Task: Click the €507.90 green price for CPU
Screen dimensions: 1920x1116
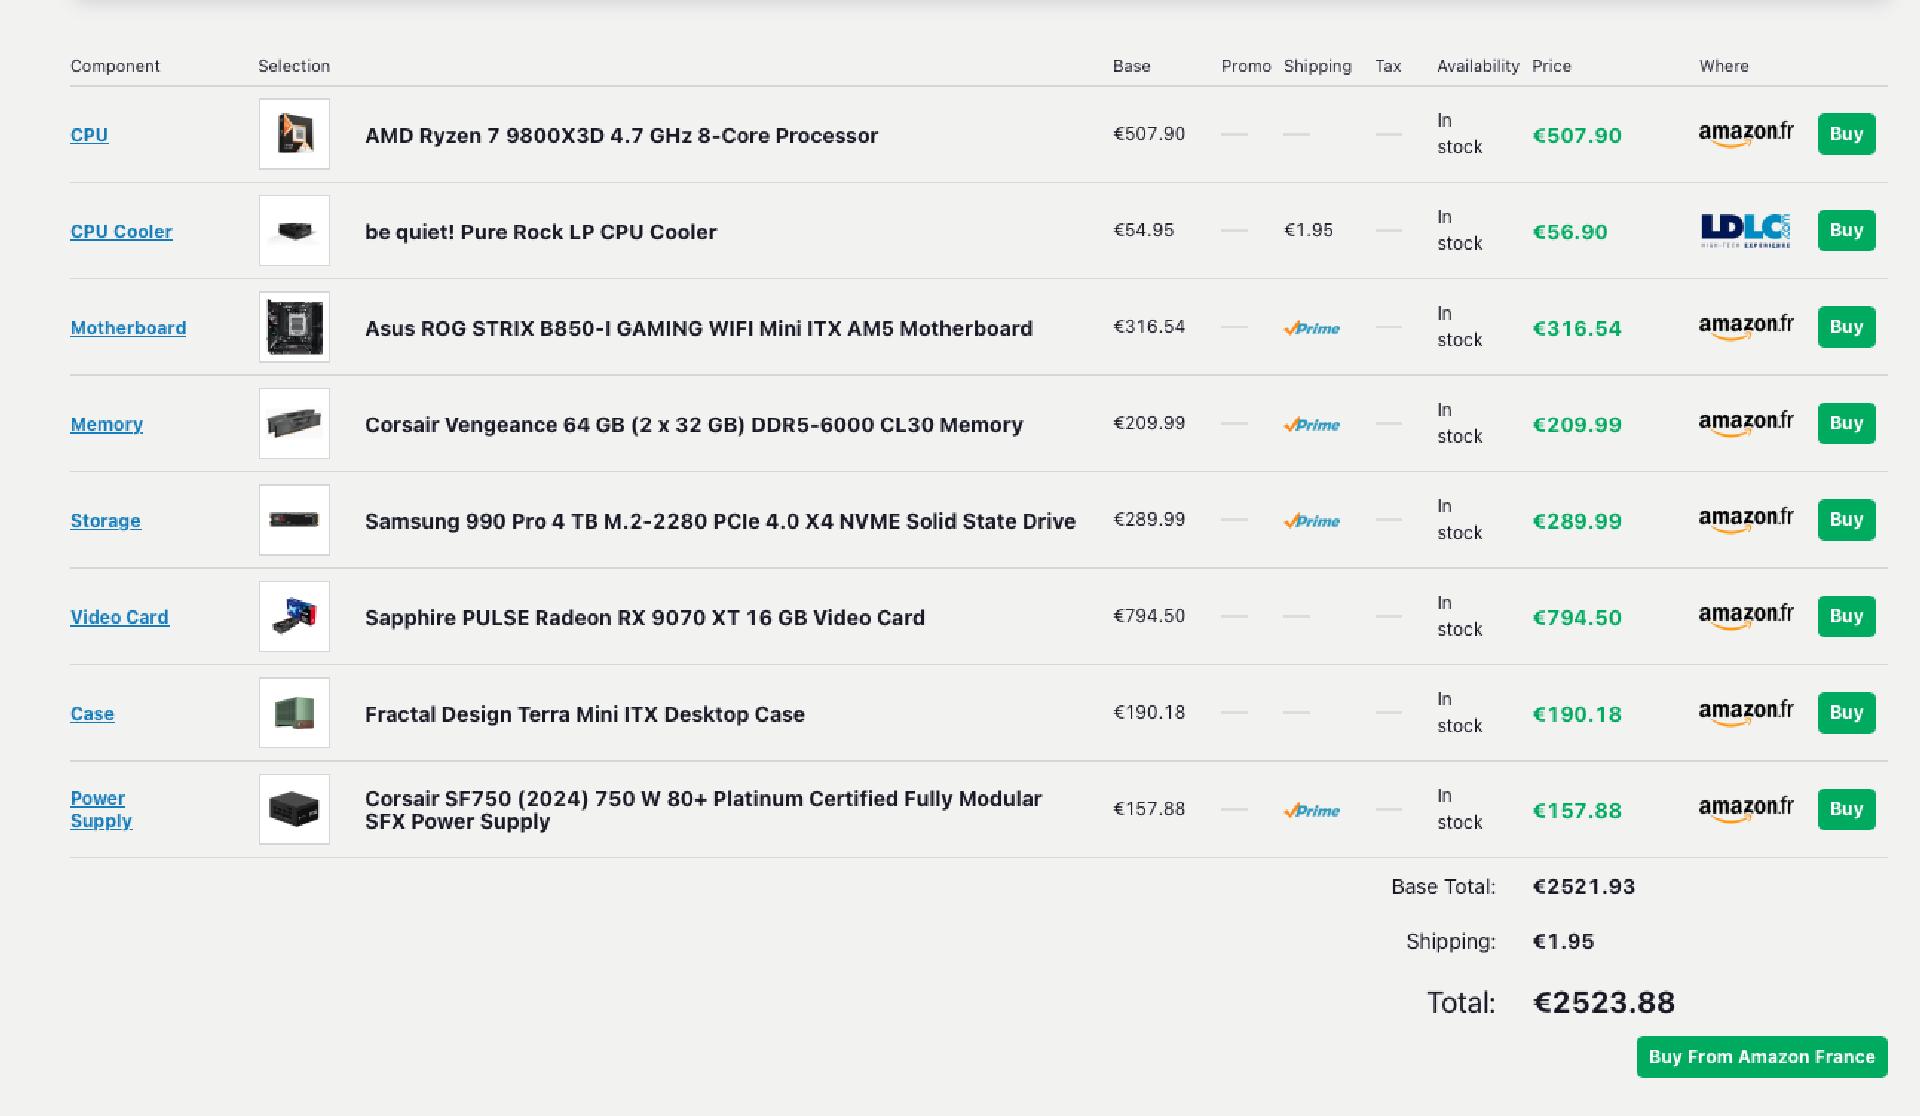Action: tap(1577, 136)
